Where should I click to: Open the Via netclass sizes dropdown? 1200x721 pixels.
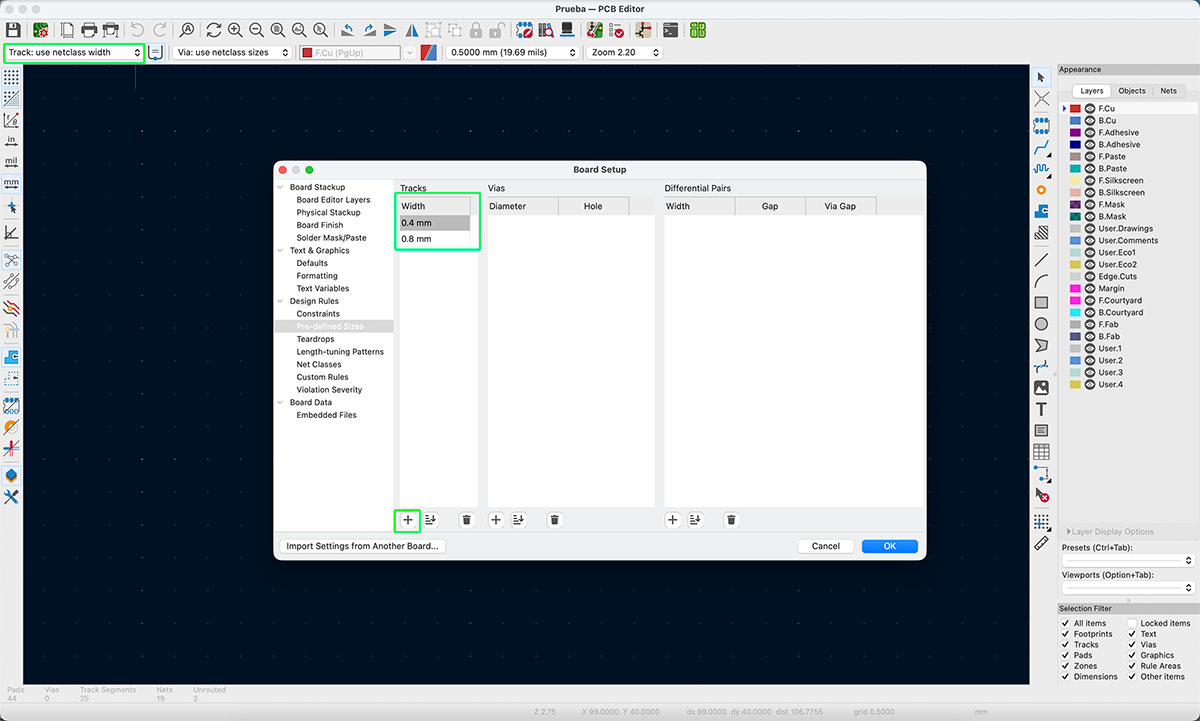[x=232, y=52]
